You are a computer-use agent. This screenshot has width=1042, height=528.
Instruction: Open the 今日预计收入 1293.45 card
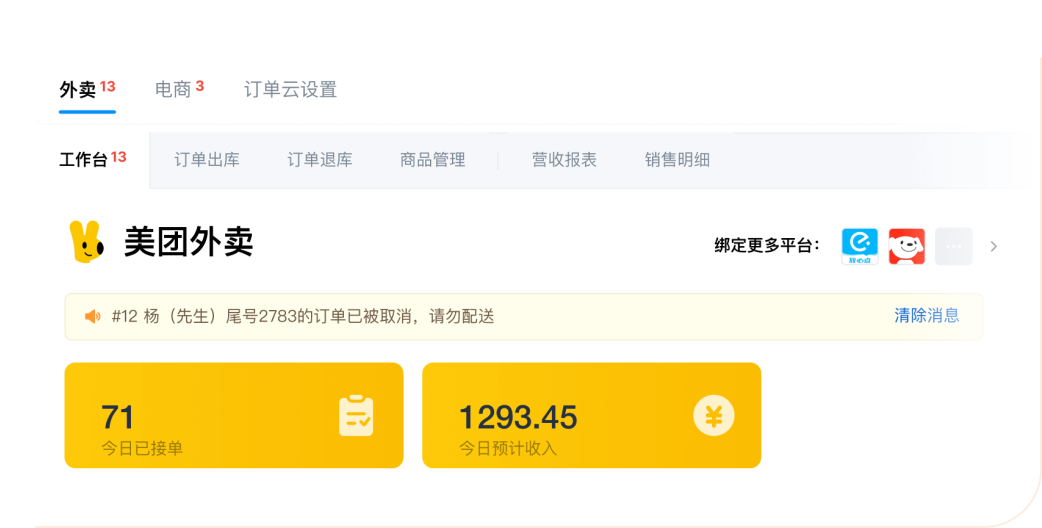point(591,415)
